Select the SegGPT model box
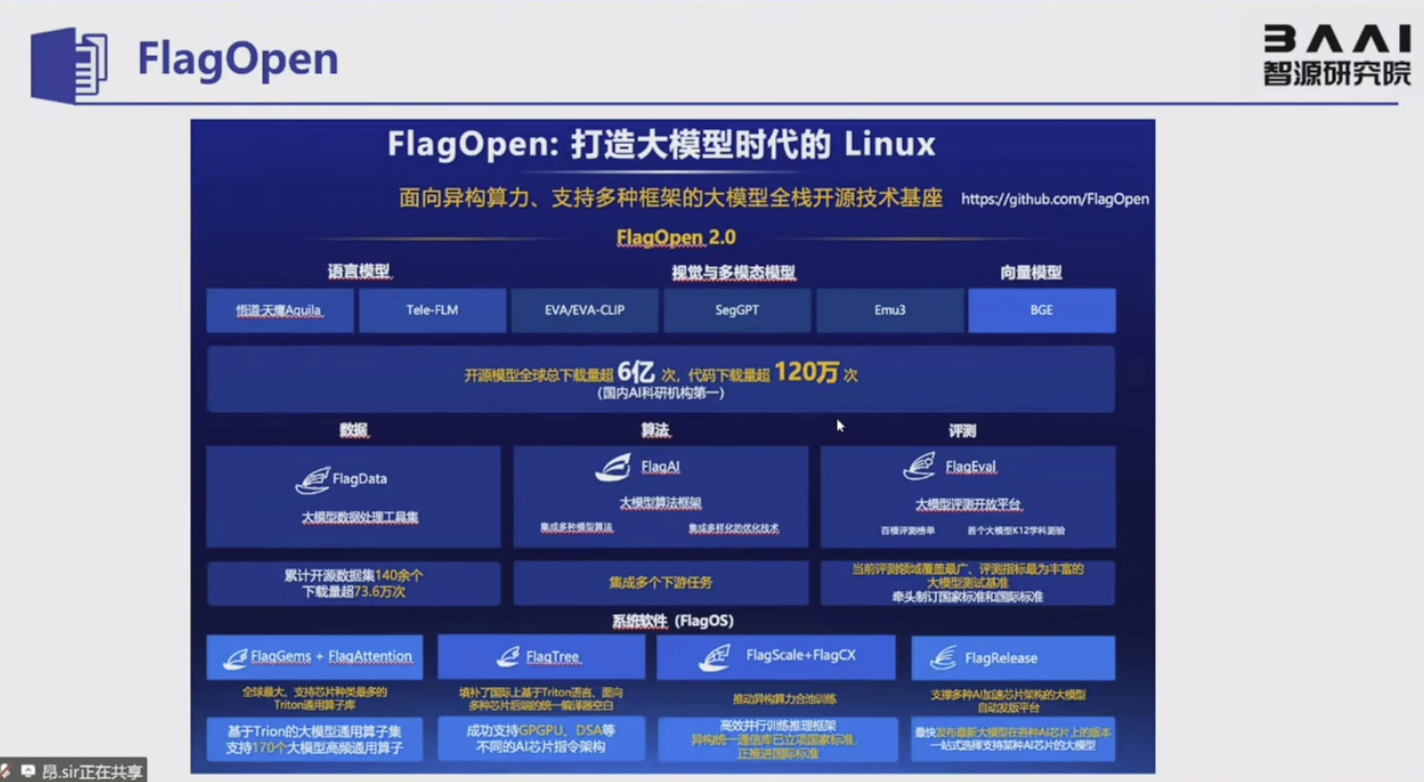Screen dimensions: 1424x782 [x=737, y=310]
